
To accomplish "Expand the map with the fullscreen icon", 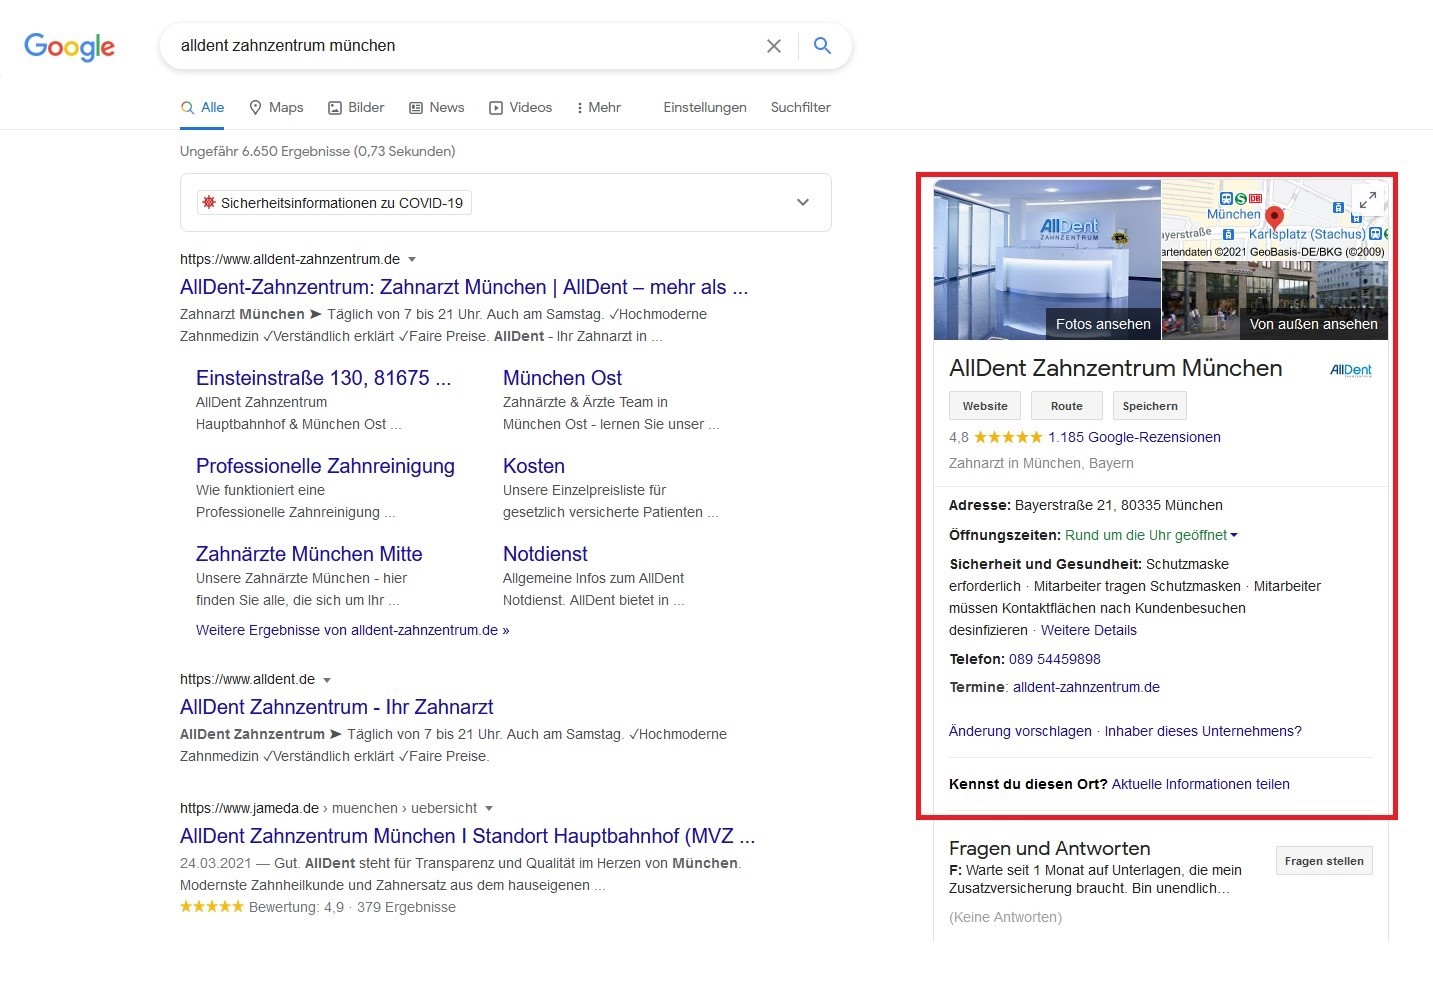I will point(1367,200).
